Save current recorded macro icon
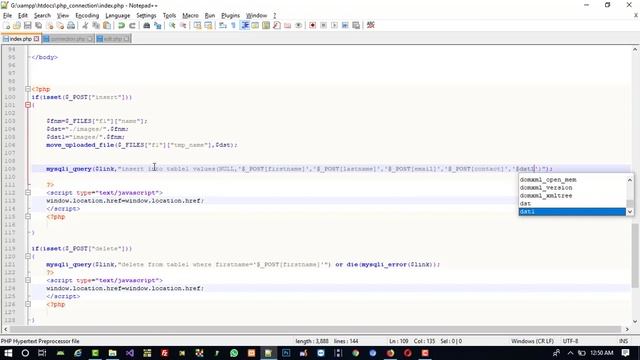The width and height of the screenshot is (640, 360). point(356,25)
